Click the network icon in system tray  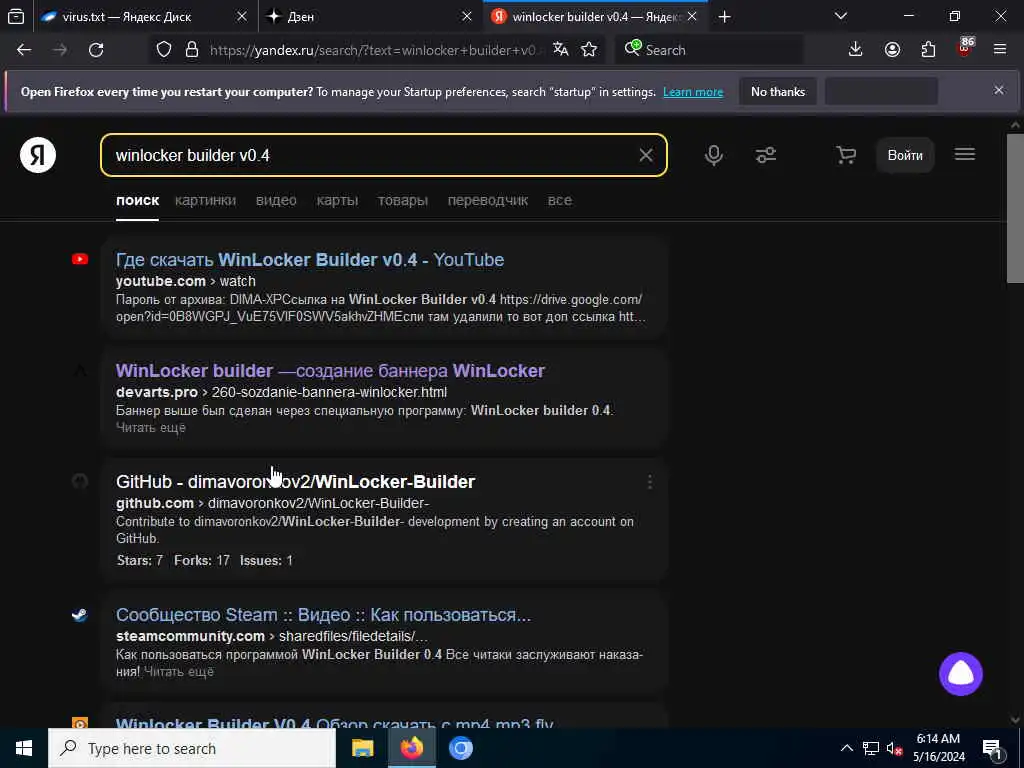click(871, 748)
